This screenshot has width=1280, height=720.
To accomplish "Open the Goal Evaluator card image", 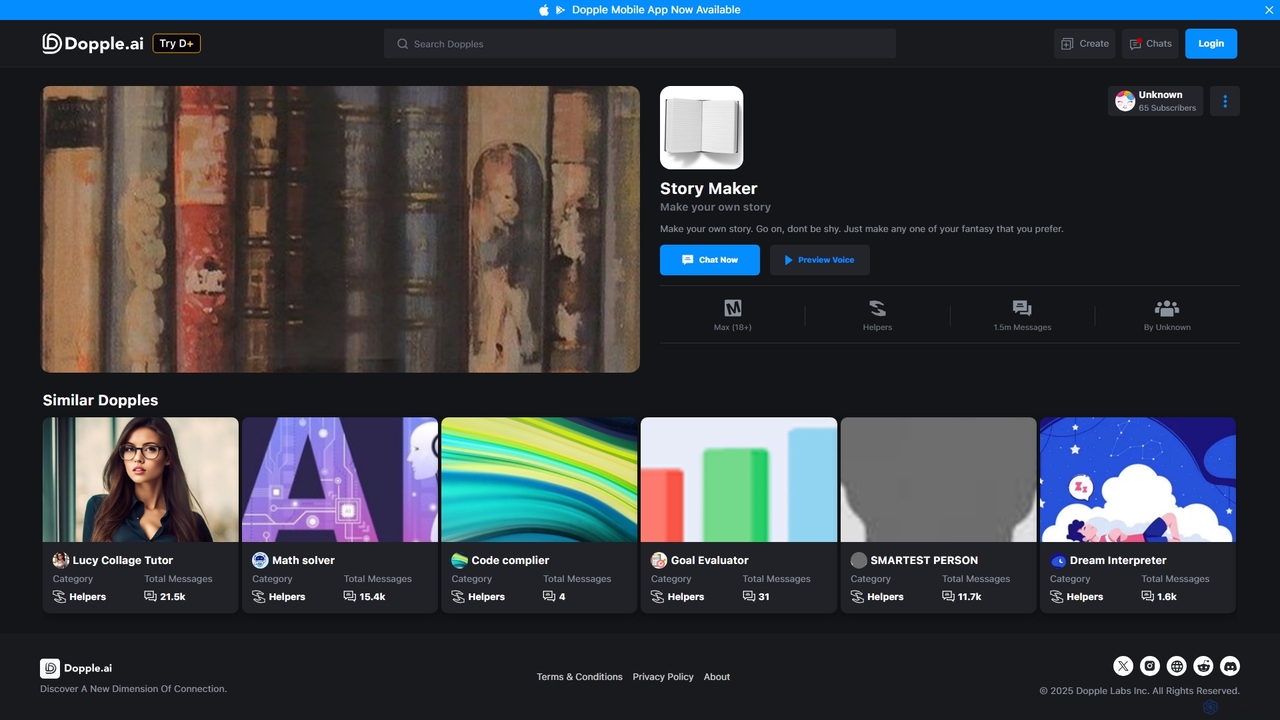I will click(739, 480).
